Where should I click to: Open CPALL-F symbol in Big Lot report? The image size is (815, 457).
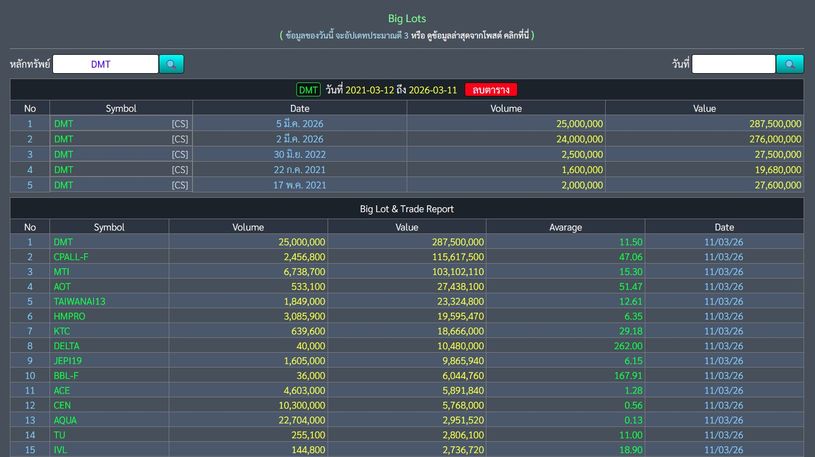pyautogui.click(x=71, y=257)
